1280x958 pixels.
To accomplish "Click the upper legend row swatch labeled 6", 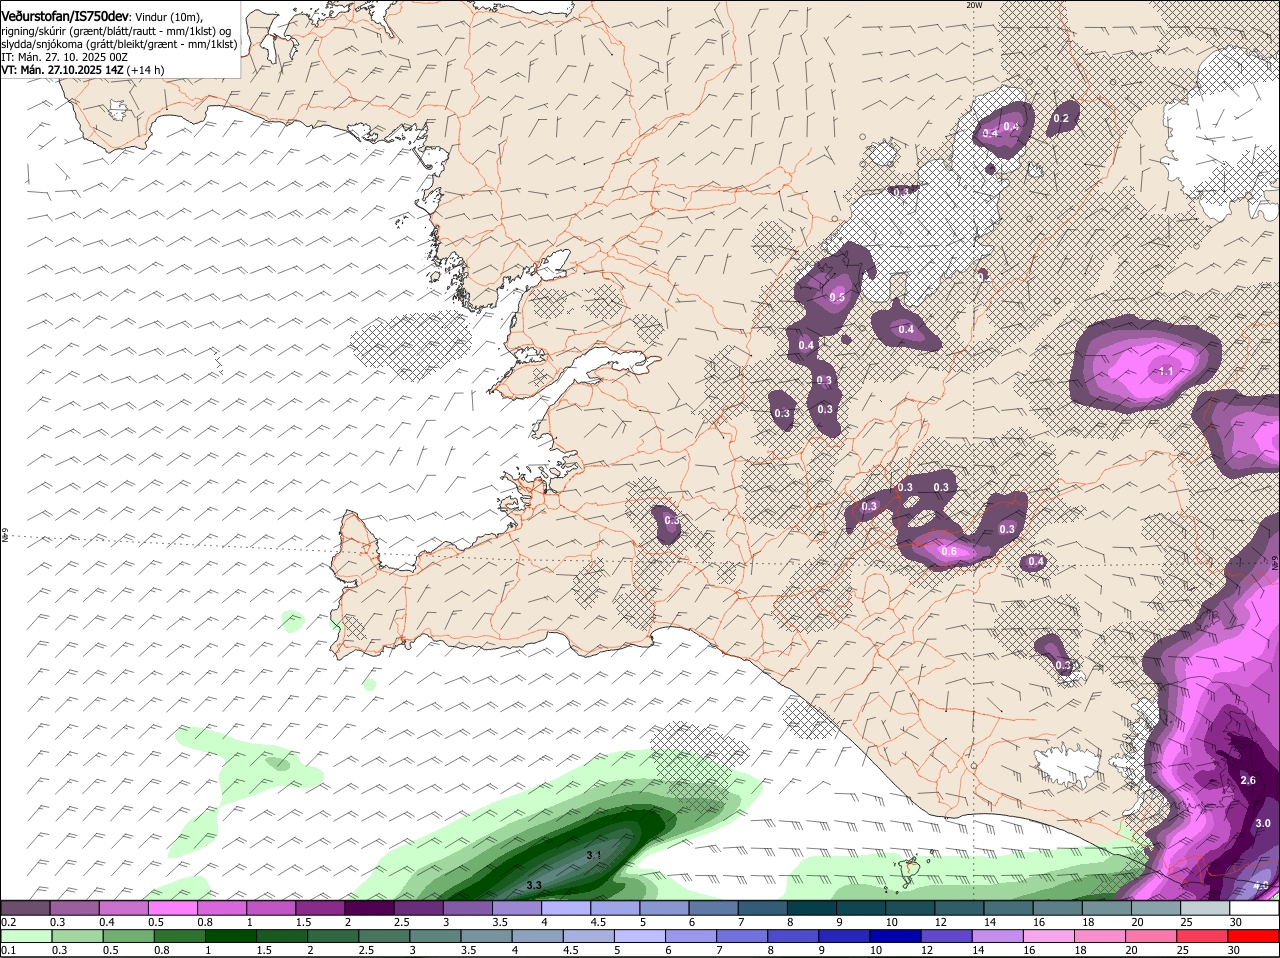I will tap(713, 907).
